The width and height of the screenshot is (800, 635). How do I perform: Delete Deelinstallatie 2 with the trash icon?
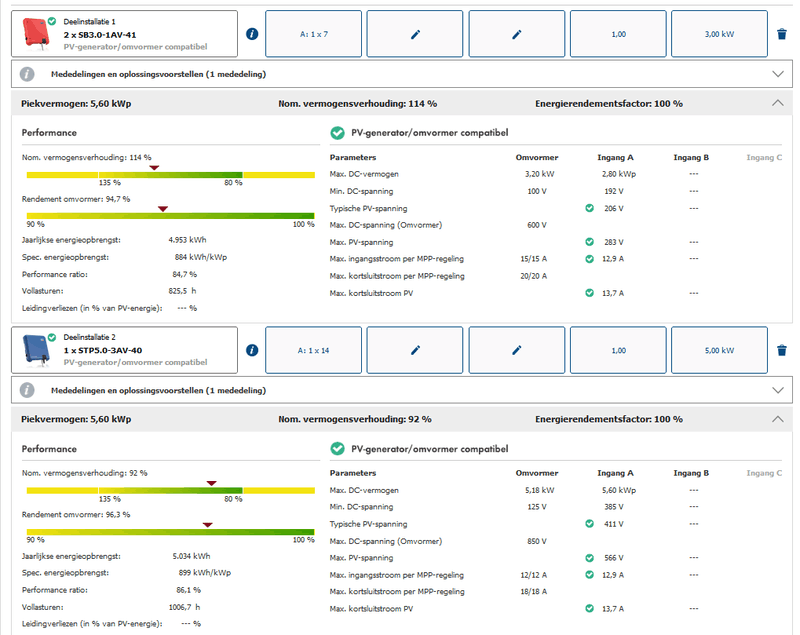coord(782,351)
